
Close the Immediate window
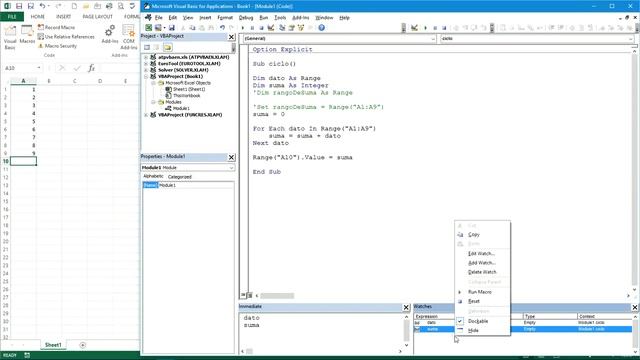pos(406,307)
